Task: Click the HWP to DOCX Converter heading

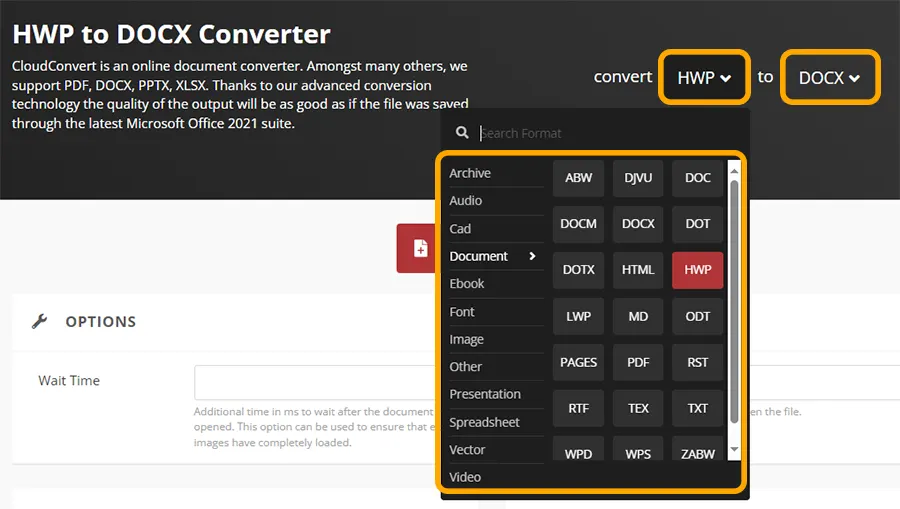Action: (x=172, y=34)
